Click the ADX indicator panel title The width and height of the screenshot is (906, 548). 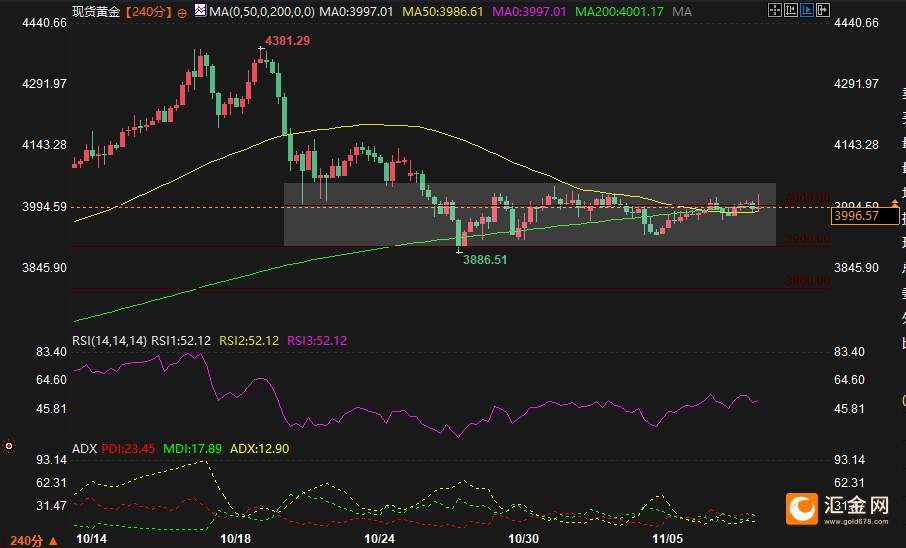tap(84, 449)
